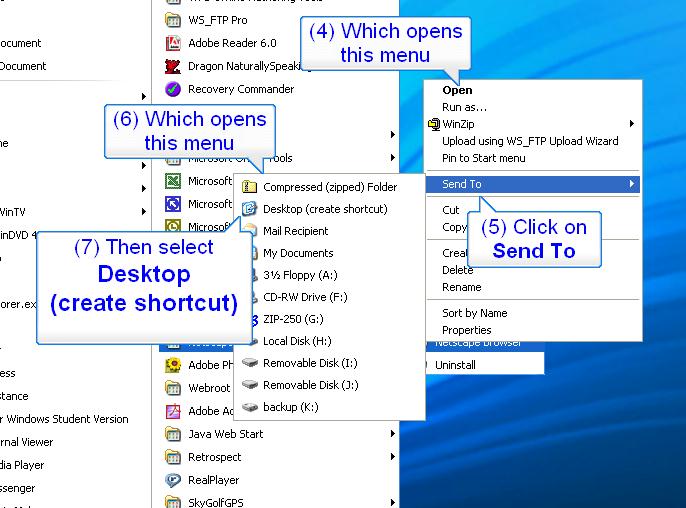Click the Java Web Start folder icon
Image resolution: width=686 pixels, height=508 pixels.
173,434
